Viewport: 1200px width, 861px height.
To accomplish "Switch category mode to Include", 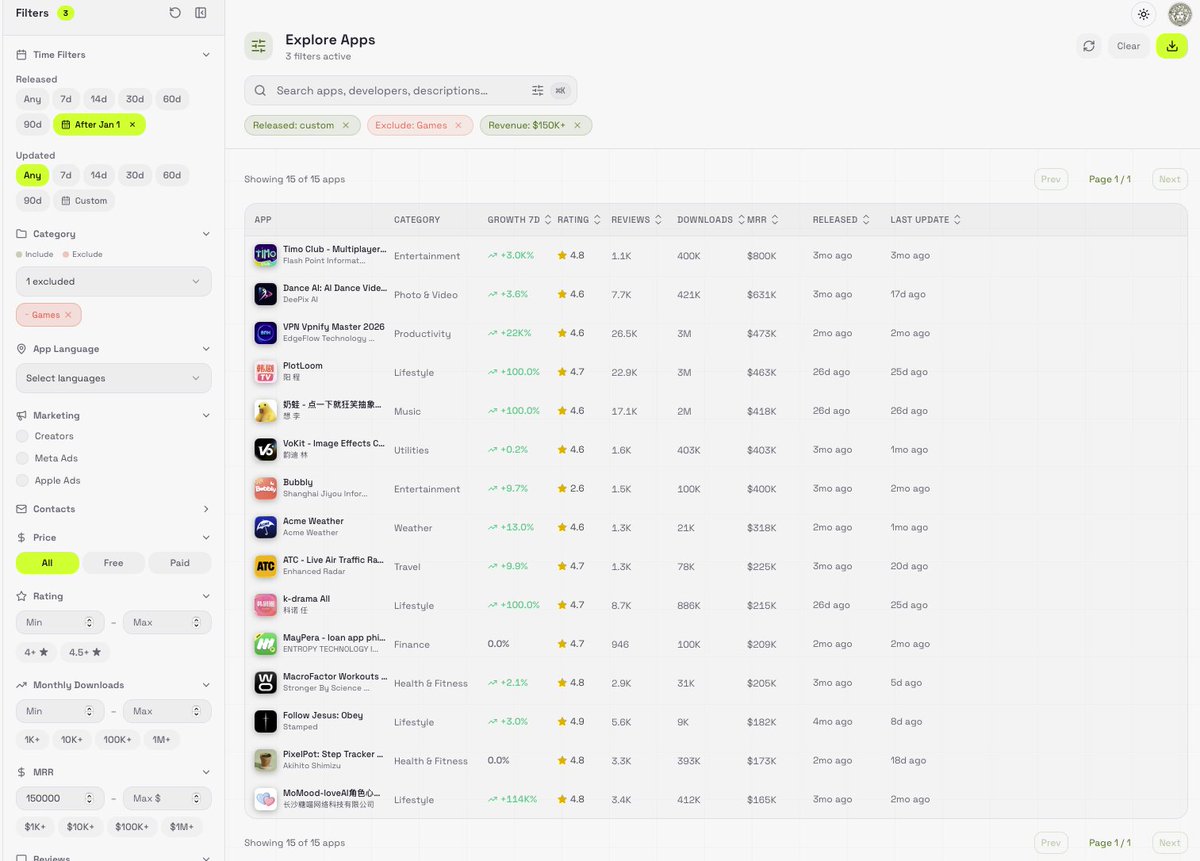I will pyautogui.click(x=35, y=254).
